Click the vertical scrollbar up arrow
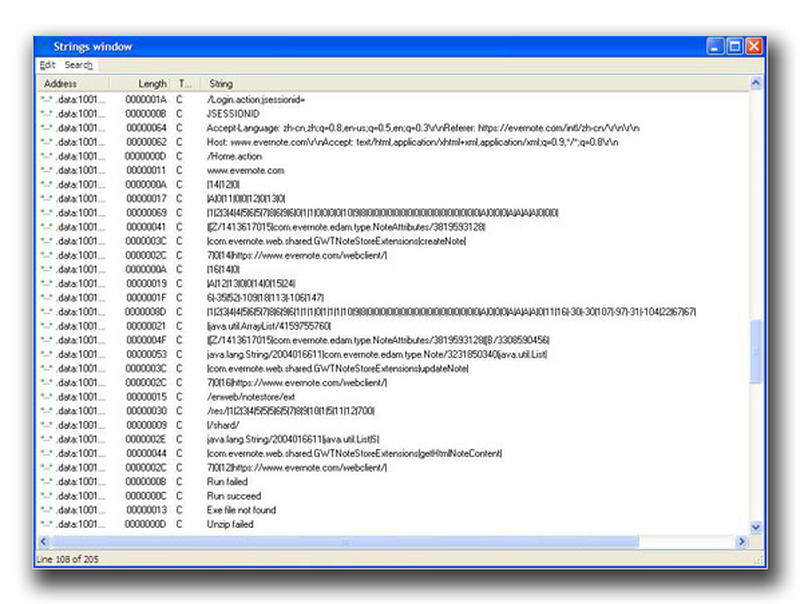The height and width of the screenshot is (604, 800). point(755,84)
